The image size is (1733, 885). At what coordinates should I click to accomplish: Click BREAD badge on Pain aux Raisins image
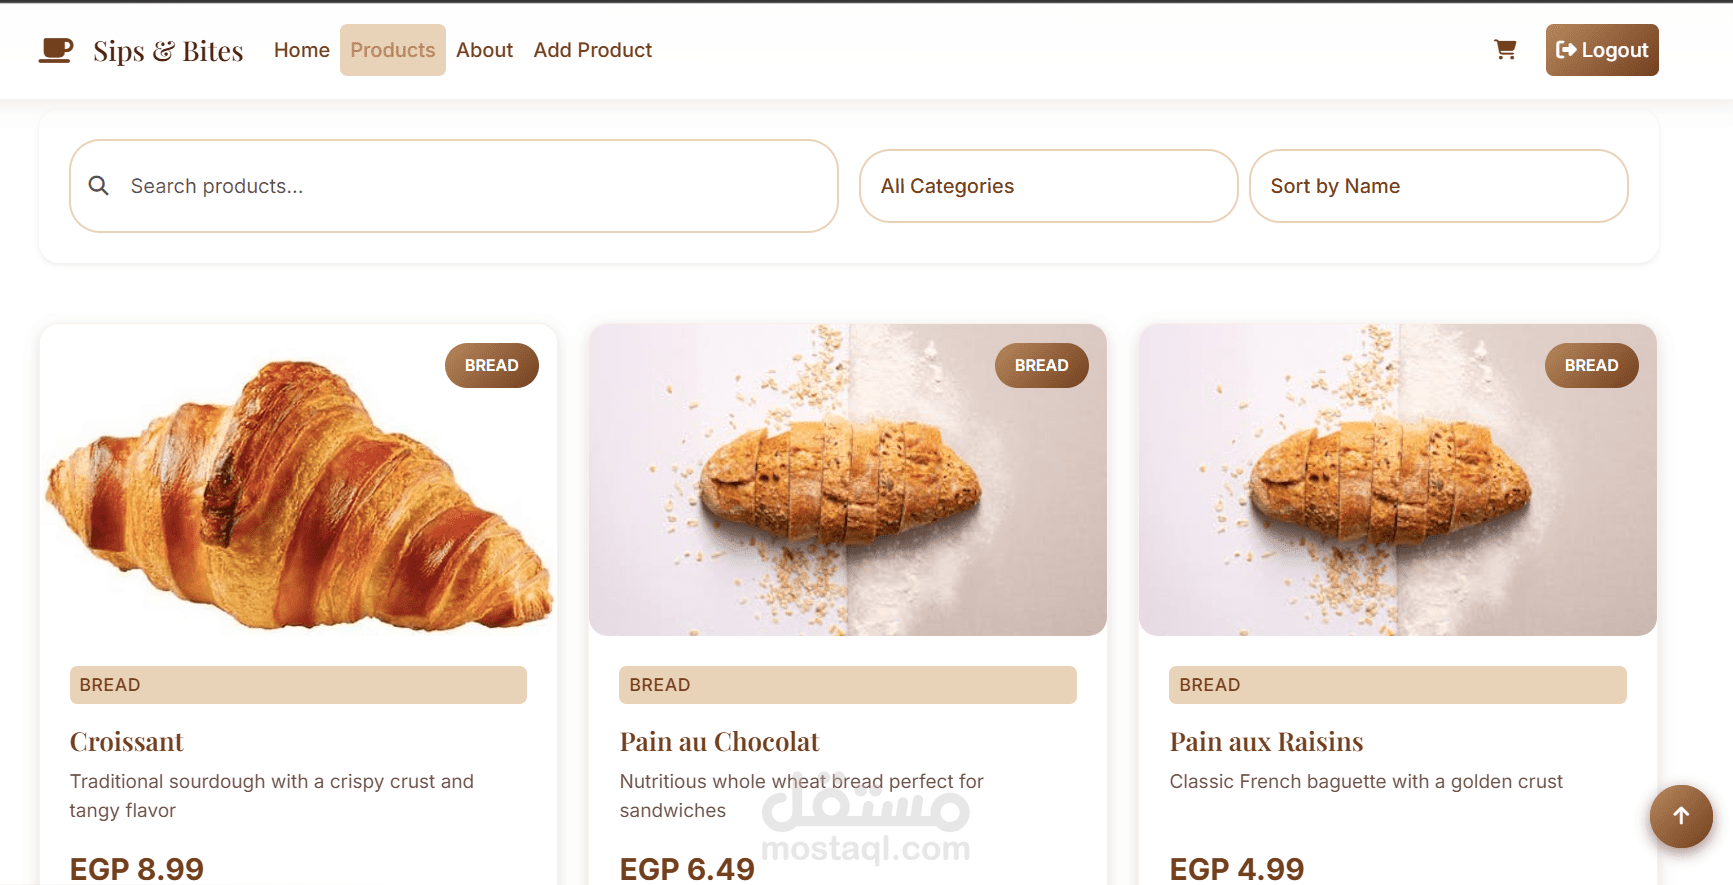[1591, 366]
